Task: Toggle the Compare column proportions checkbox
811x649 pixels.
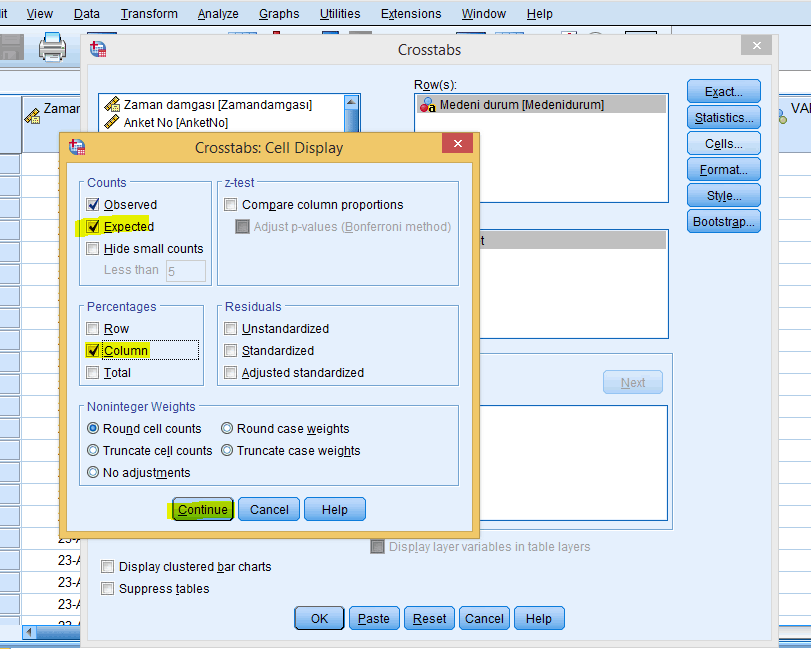Action: coord(232,205)
